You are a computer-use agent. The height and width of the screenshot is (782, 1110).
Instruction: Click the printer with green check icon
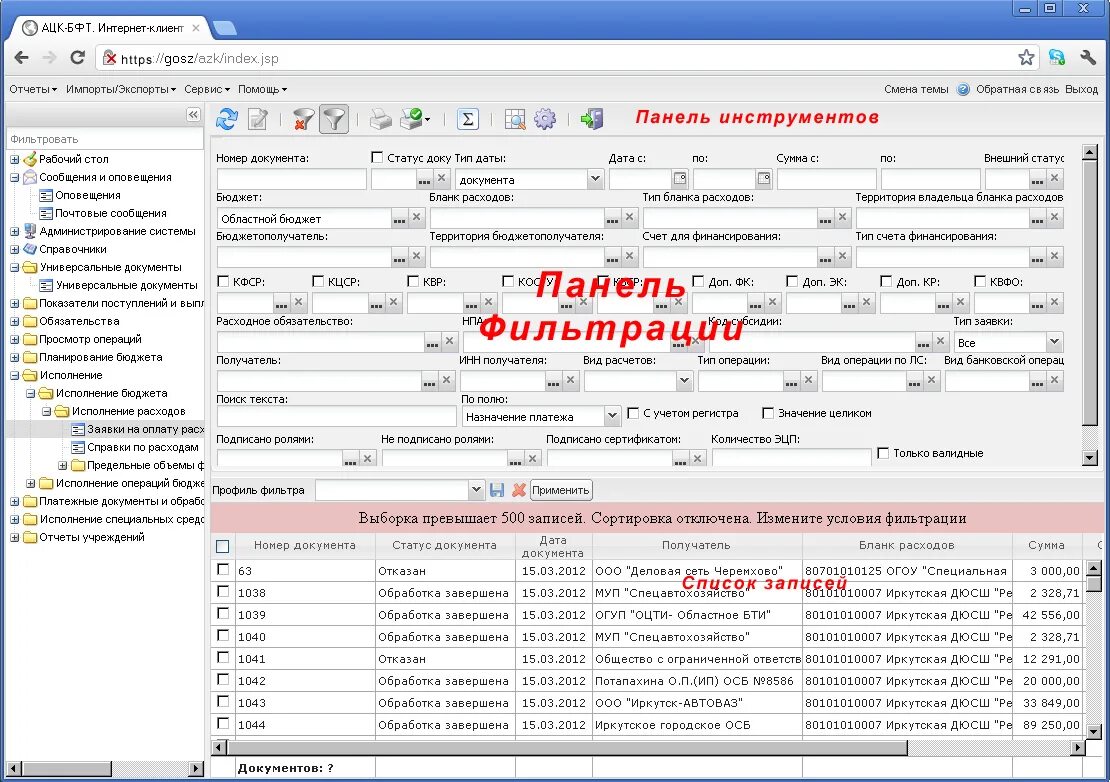pyautogui.click(x=412, y=118)
